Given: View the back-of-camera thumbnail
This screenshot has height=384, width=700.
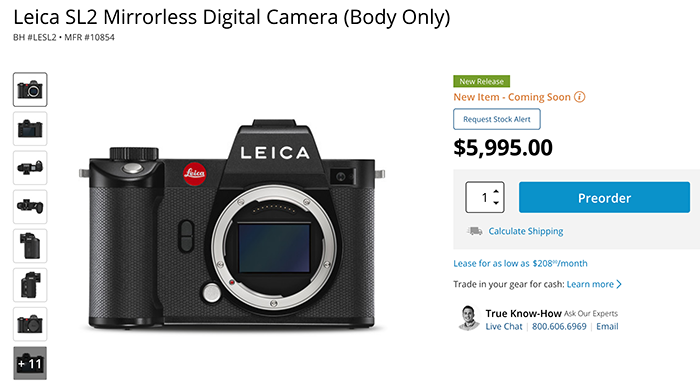Looking at the screenshot, I should [30, 129].
